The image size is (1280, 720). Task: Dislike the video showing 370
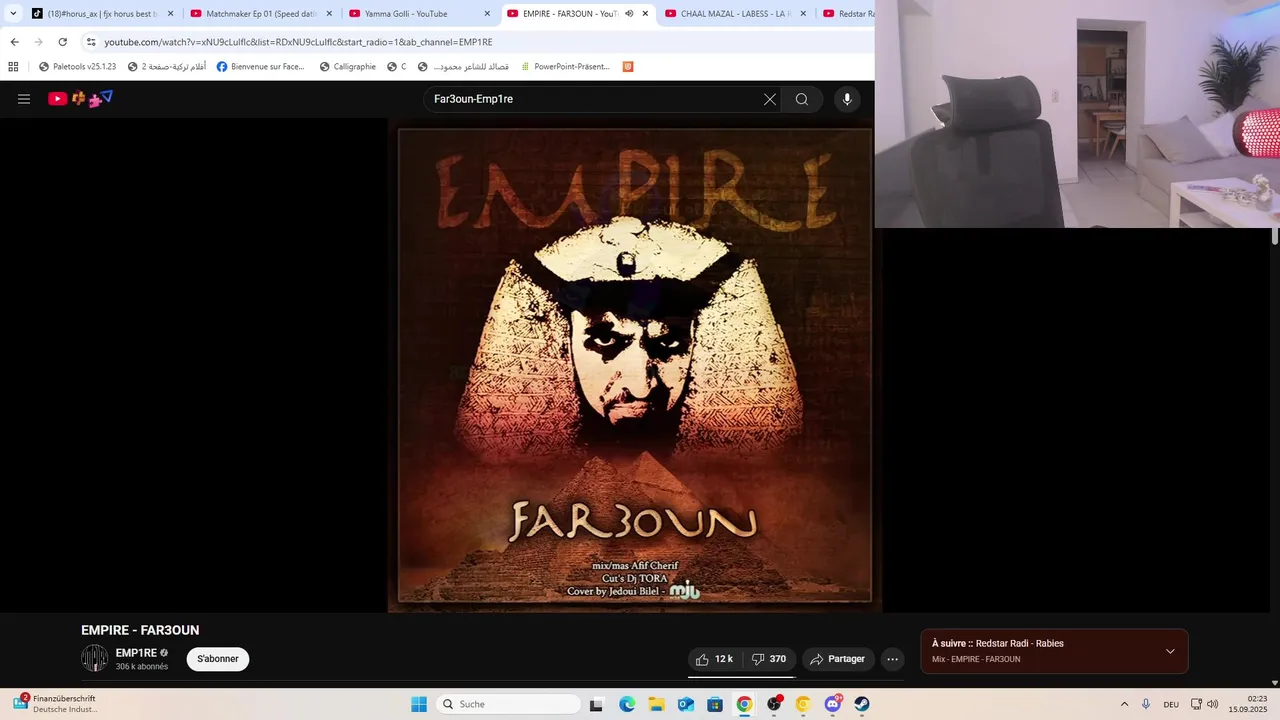pyautogui.click(x=769, y=659)
